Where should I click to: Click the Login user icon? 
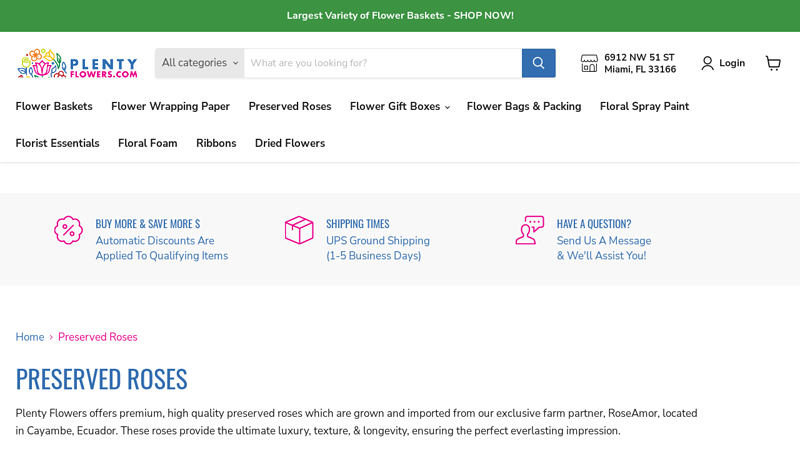point(708,63)
